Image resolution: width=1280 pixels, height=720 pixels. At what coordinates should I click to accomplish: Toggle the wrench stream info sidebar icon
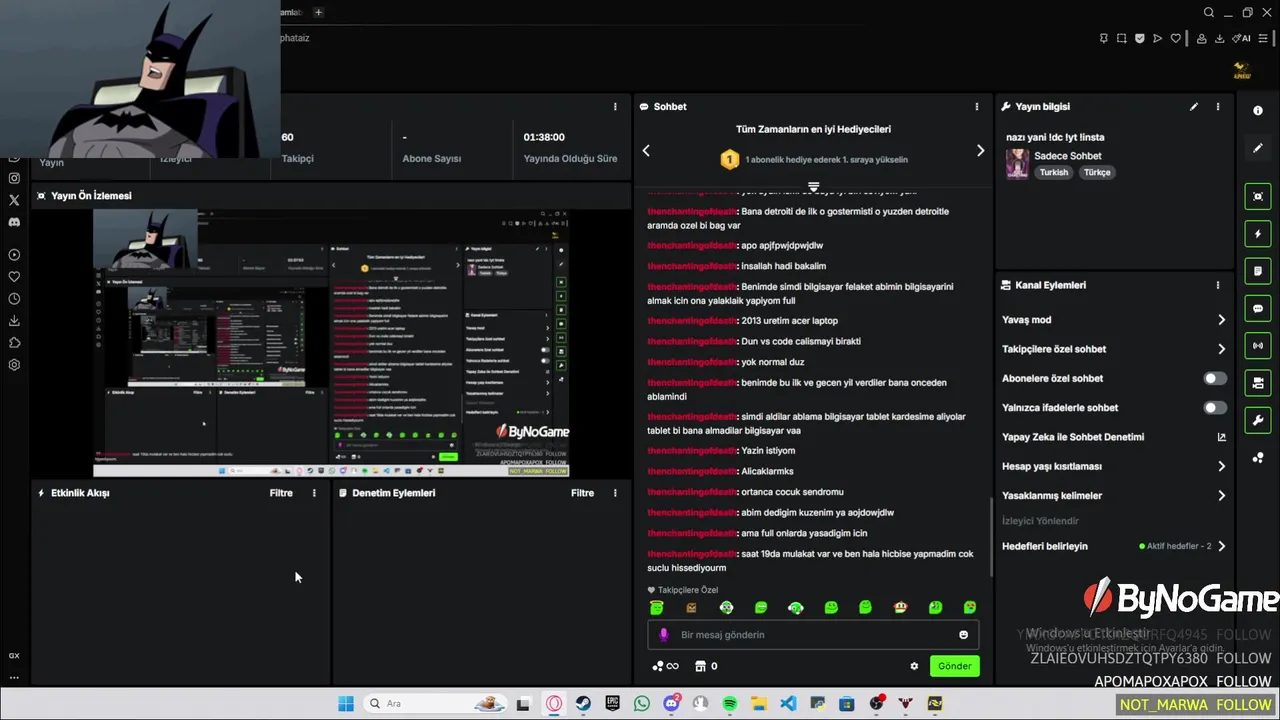point(1258,420)
